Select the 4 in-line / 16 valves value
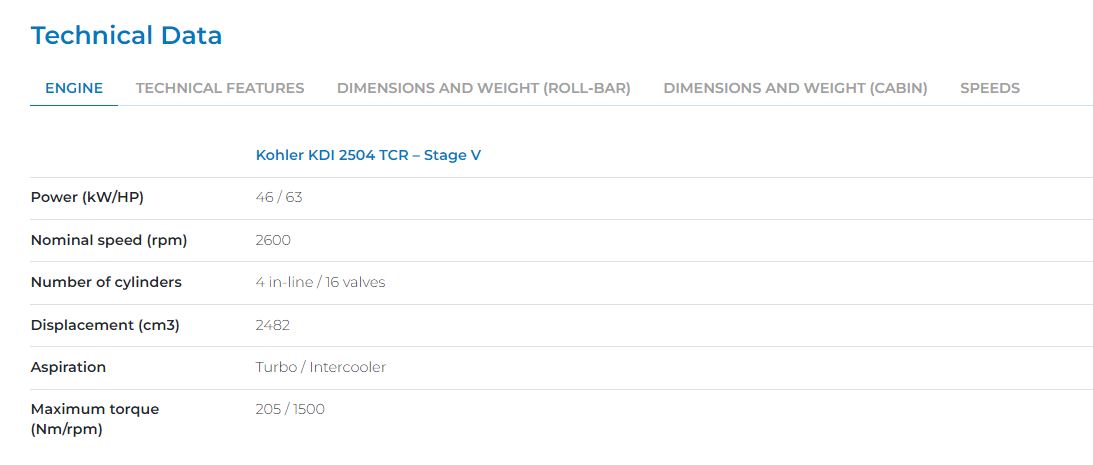This screenshot has height=465, width=1093. (x=320, y=282)
